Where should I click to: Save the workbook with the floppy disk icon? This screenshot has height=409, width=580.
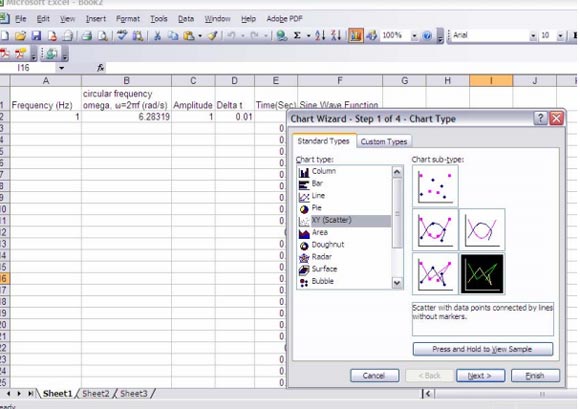pyautogui.click(x=36, y=36)
